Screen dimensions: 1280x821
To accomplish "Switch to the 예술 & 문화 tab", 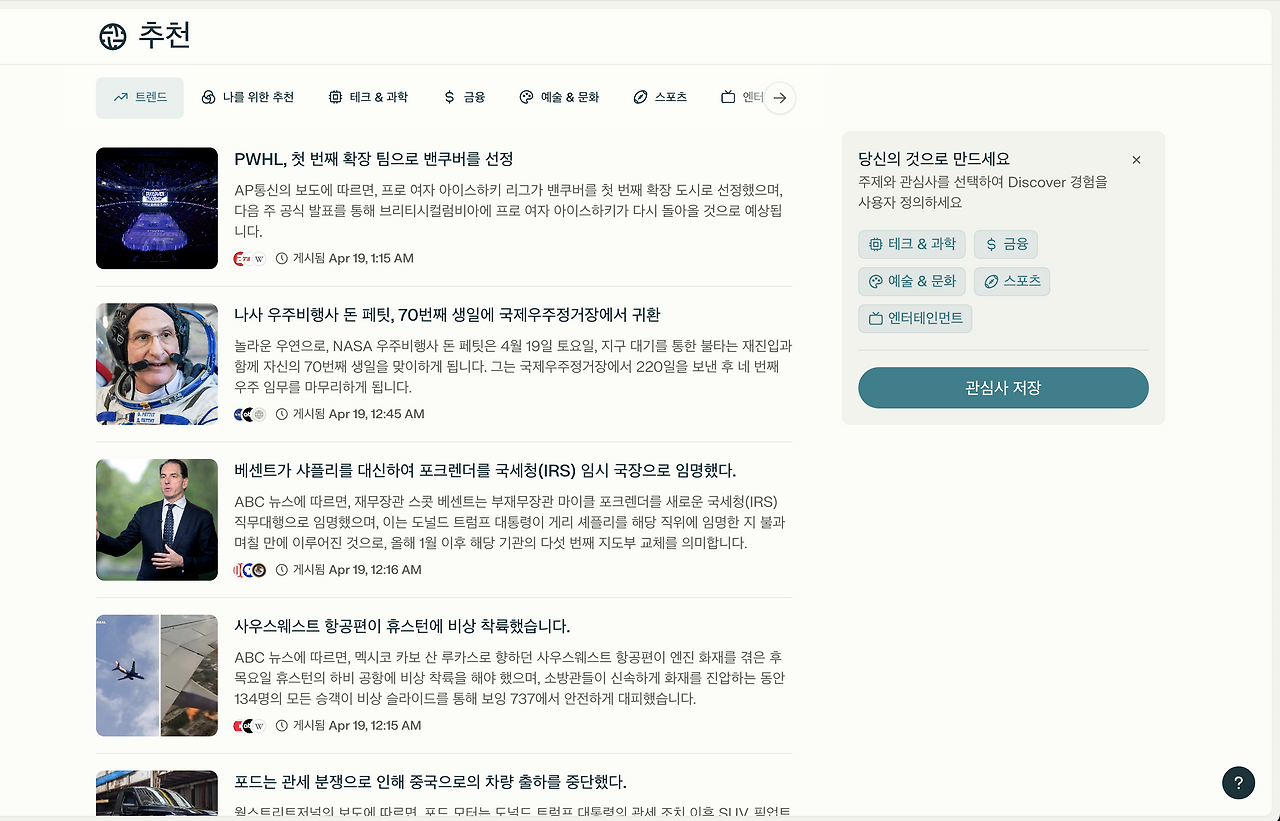I will tap(559, 97).
